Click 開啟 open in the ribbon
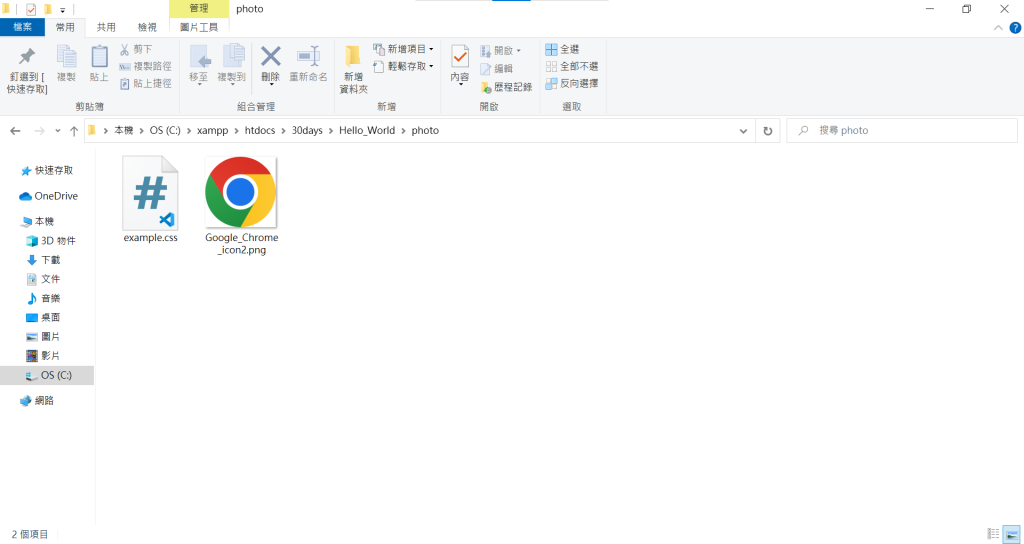1024x544 pixels. click(500, 50)
